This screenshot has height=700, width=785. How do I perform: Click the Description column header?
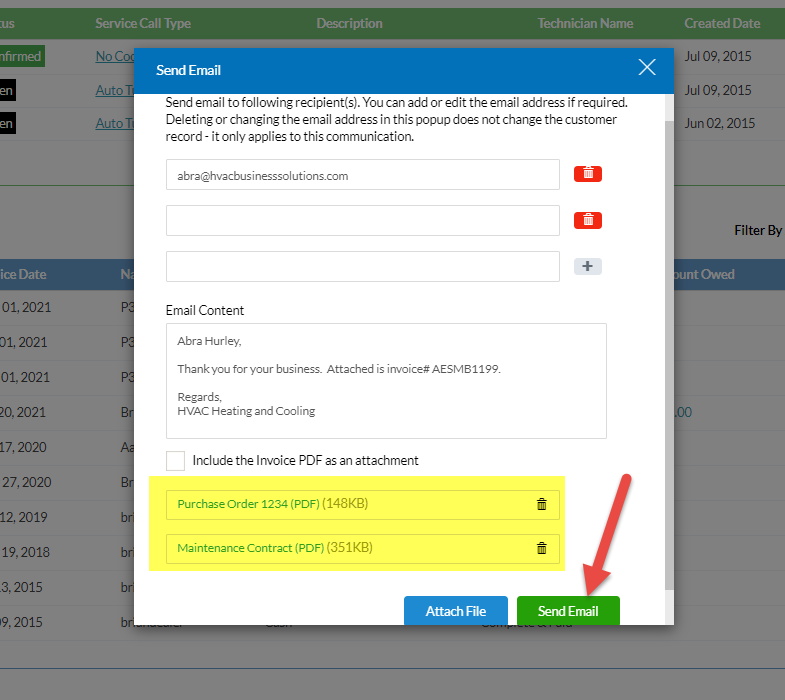click(349, 23)
